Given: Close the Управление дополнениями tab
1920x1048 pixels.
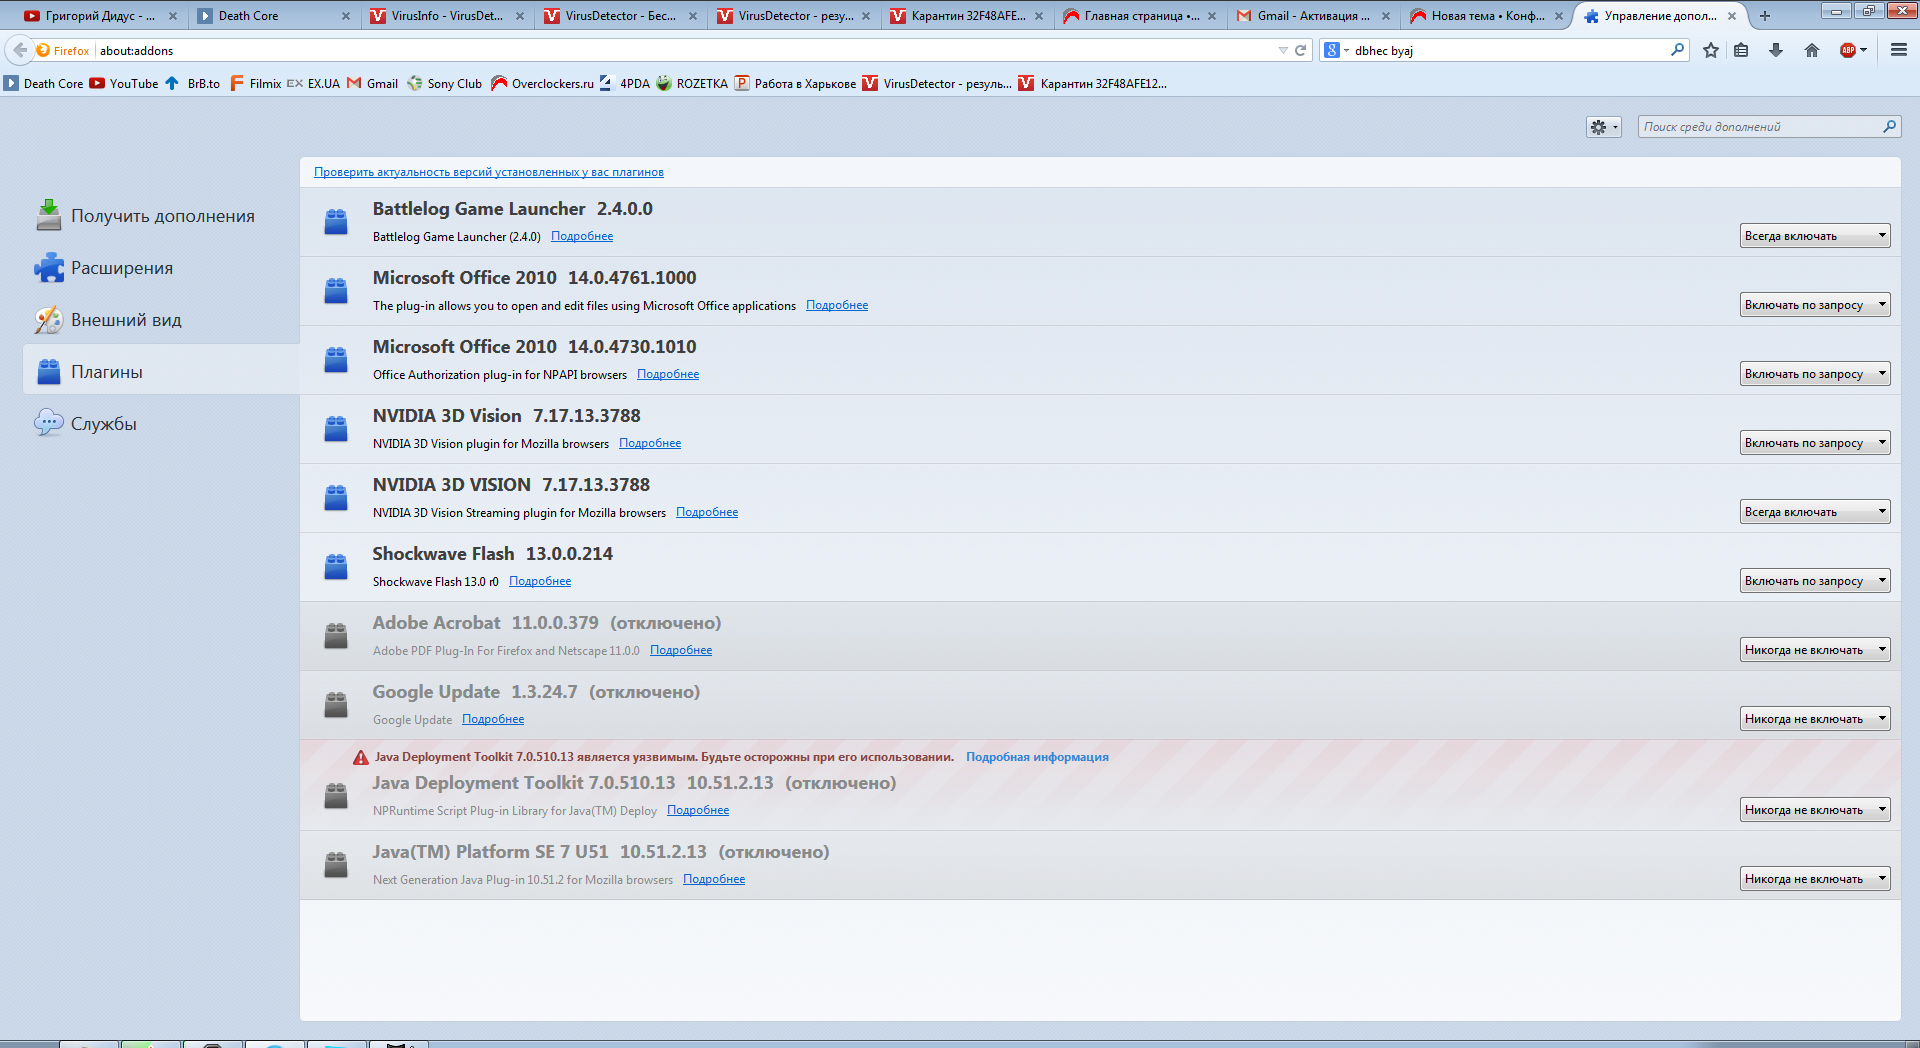Looking at the screenshot, I should [x=1732, y=16].
